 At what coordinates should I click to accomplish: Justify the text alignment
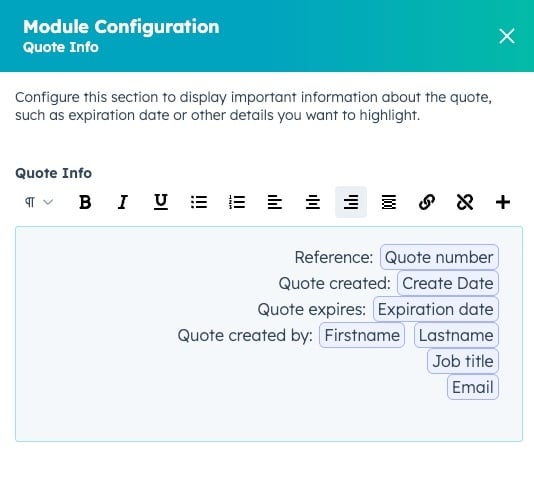tap(389, 202)
